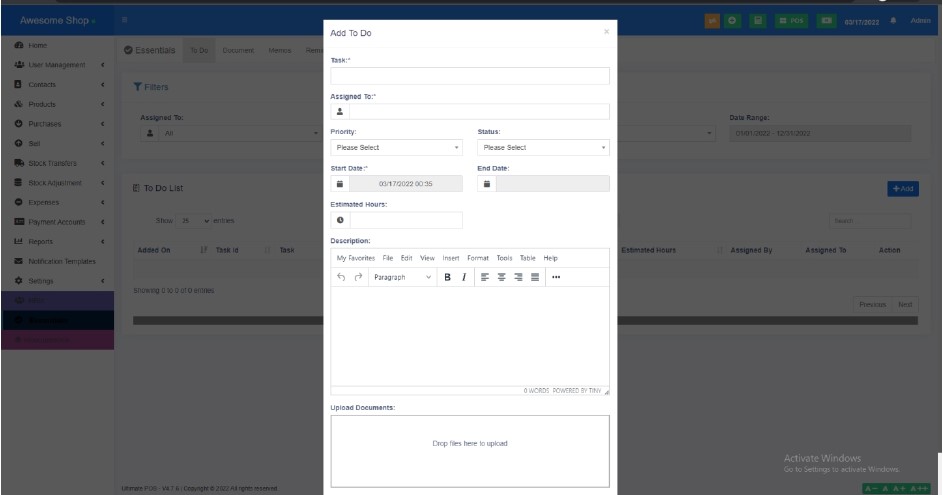Screen dimensions: 943x495
Task: Open the Status dropdown
Action: pos(543,147)
